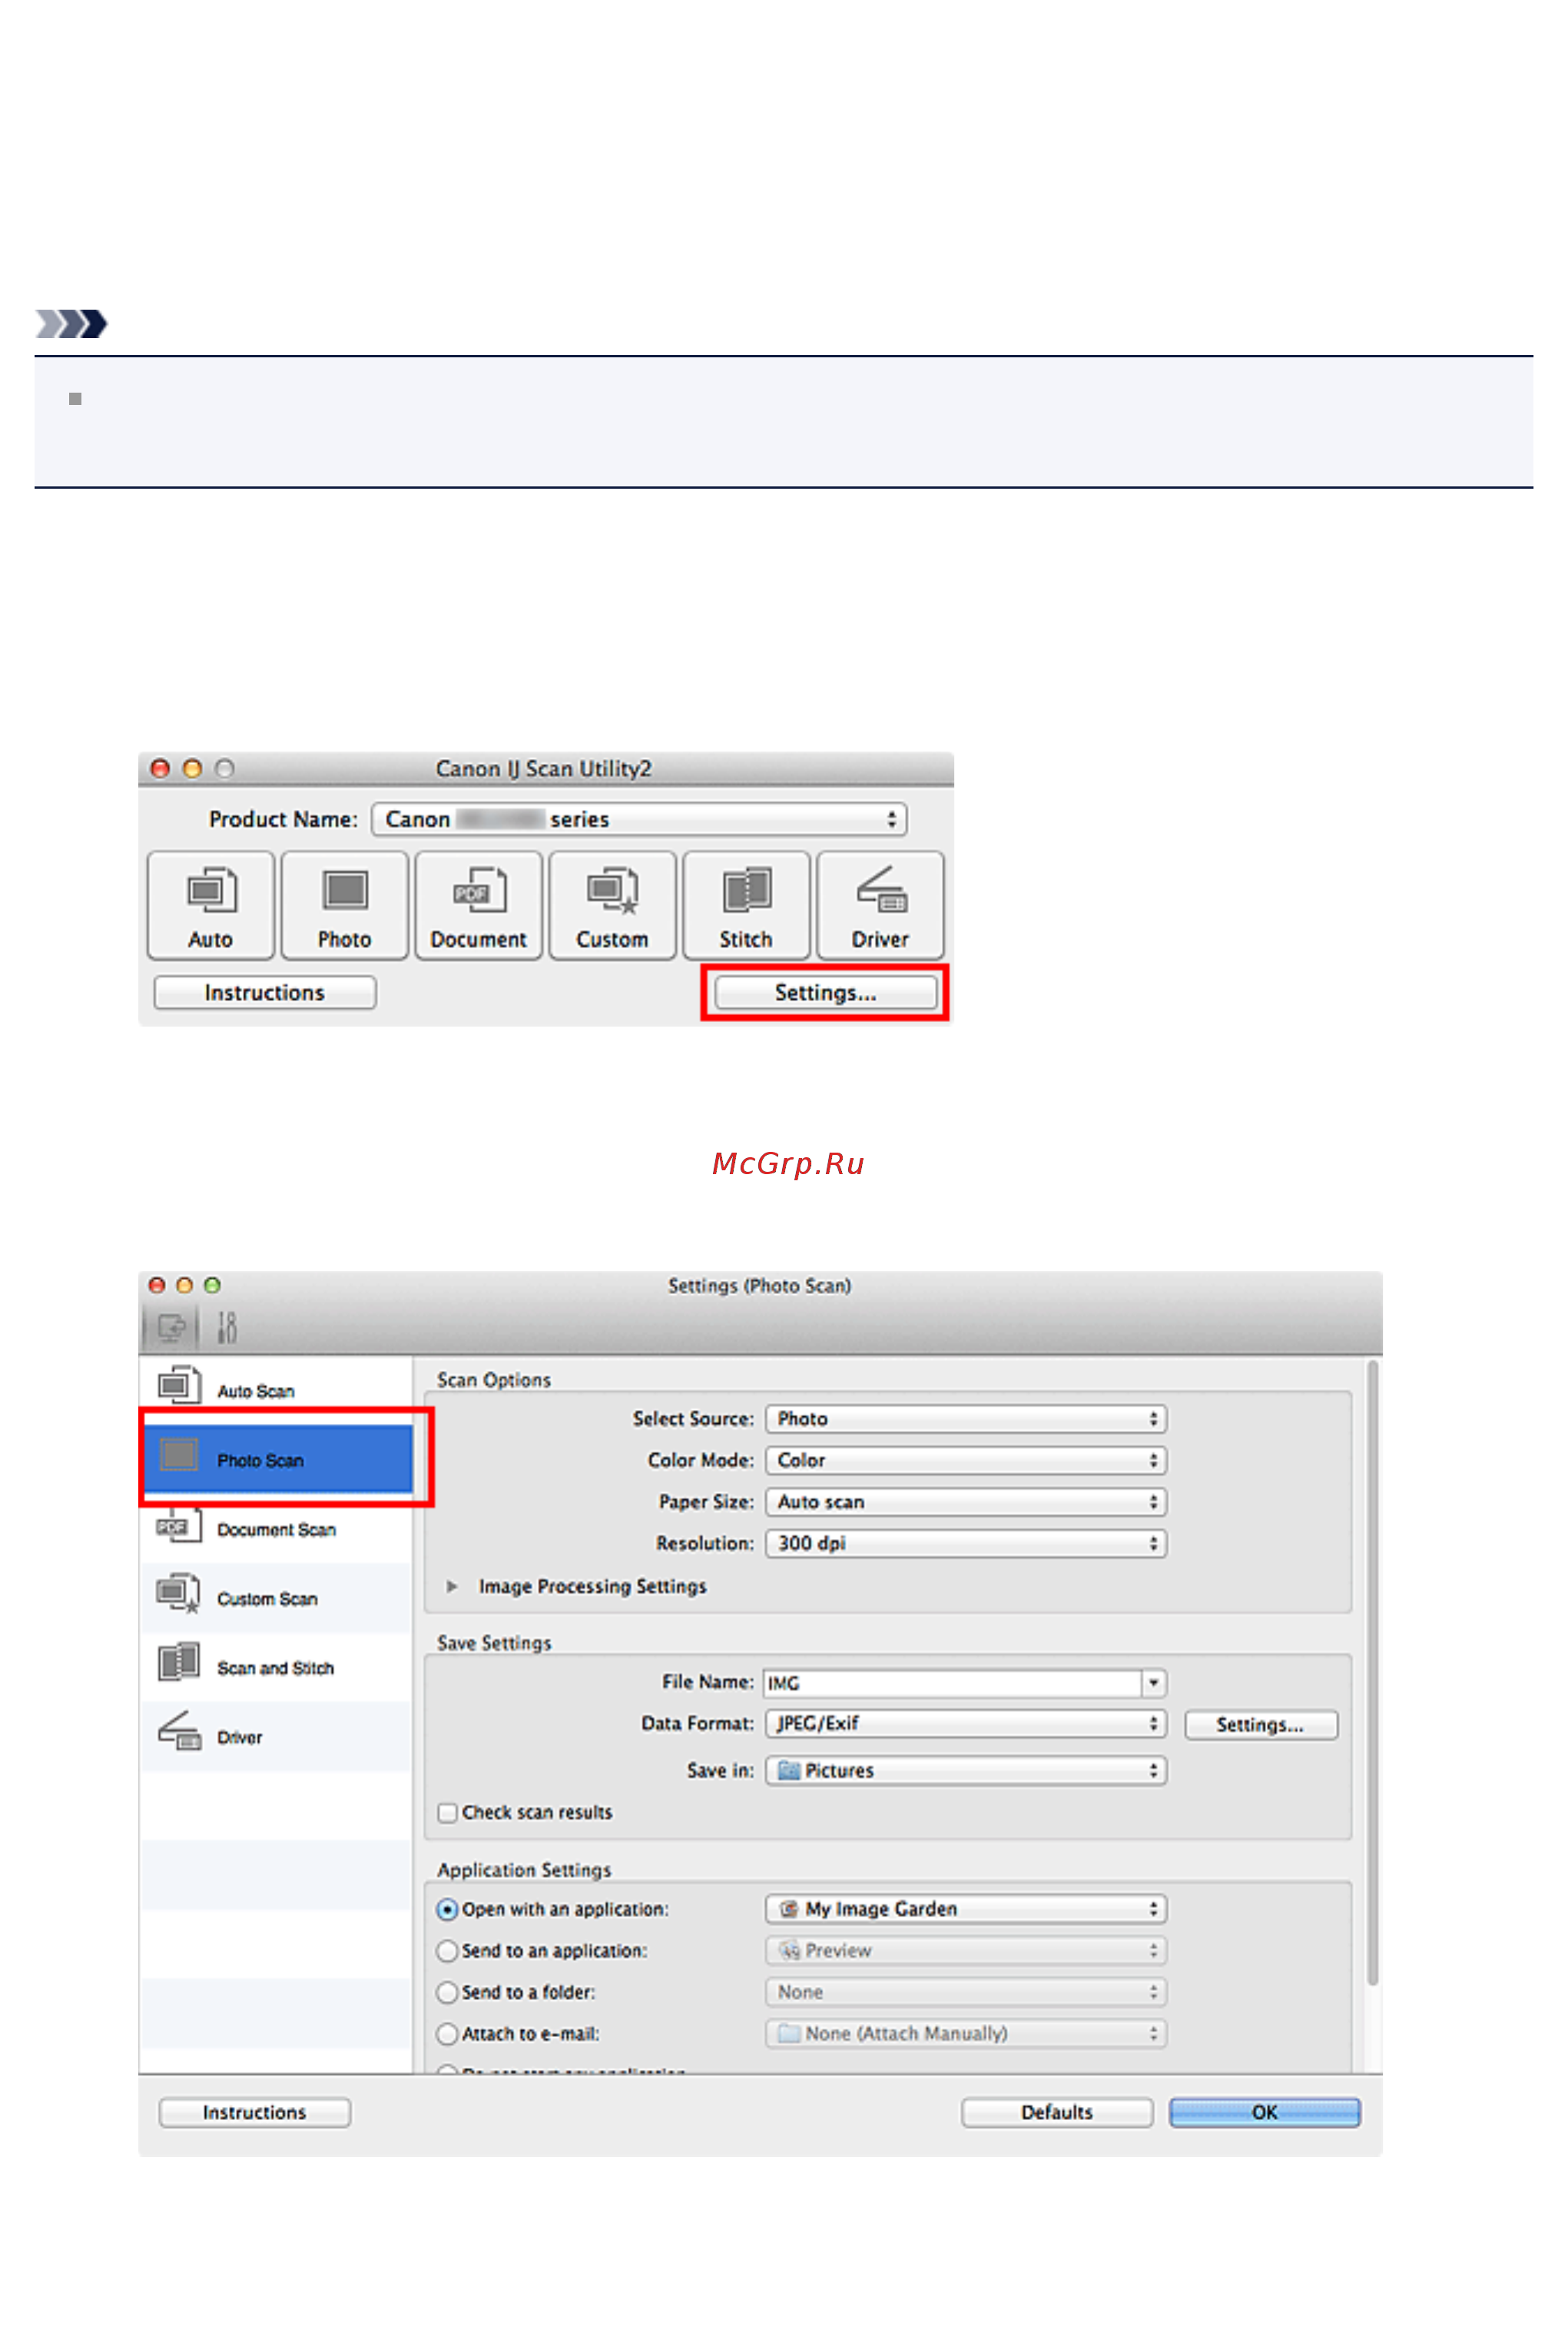Screen dimensions: 1568x2326
Task: Select Send to an application radio
Action: [x=447, y=1951]
